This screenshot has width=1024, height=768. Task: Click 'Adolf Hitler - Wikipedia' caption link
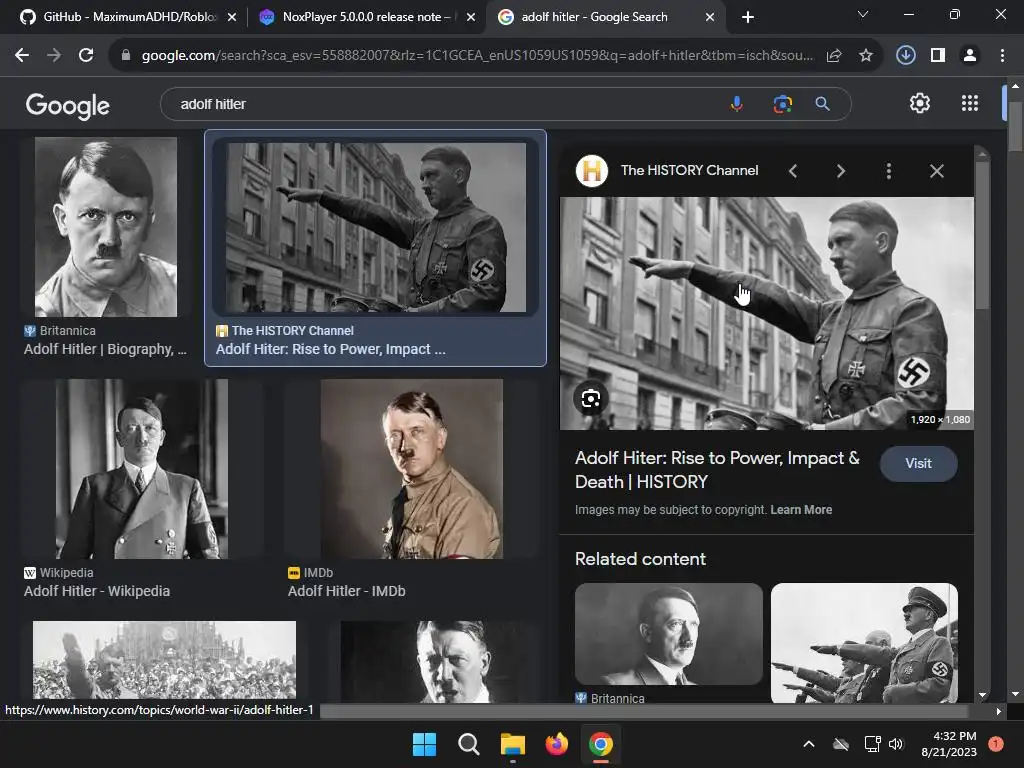click(x=97, y=591)
